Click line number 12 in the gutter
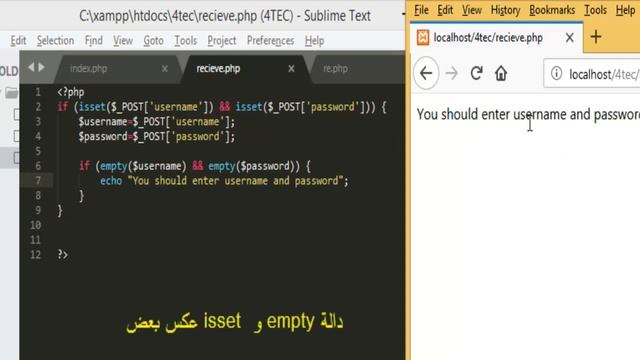 (x=36, y=254)
